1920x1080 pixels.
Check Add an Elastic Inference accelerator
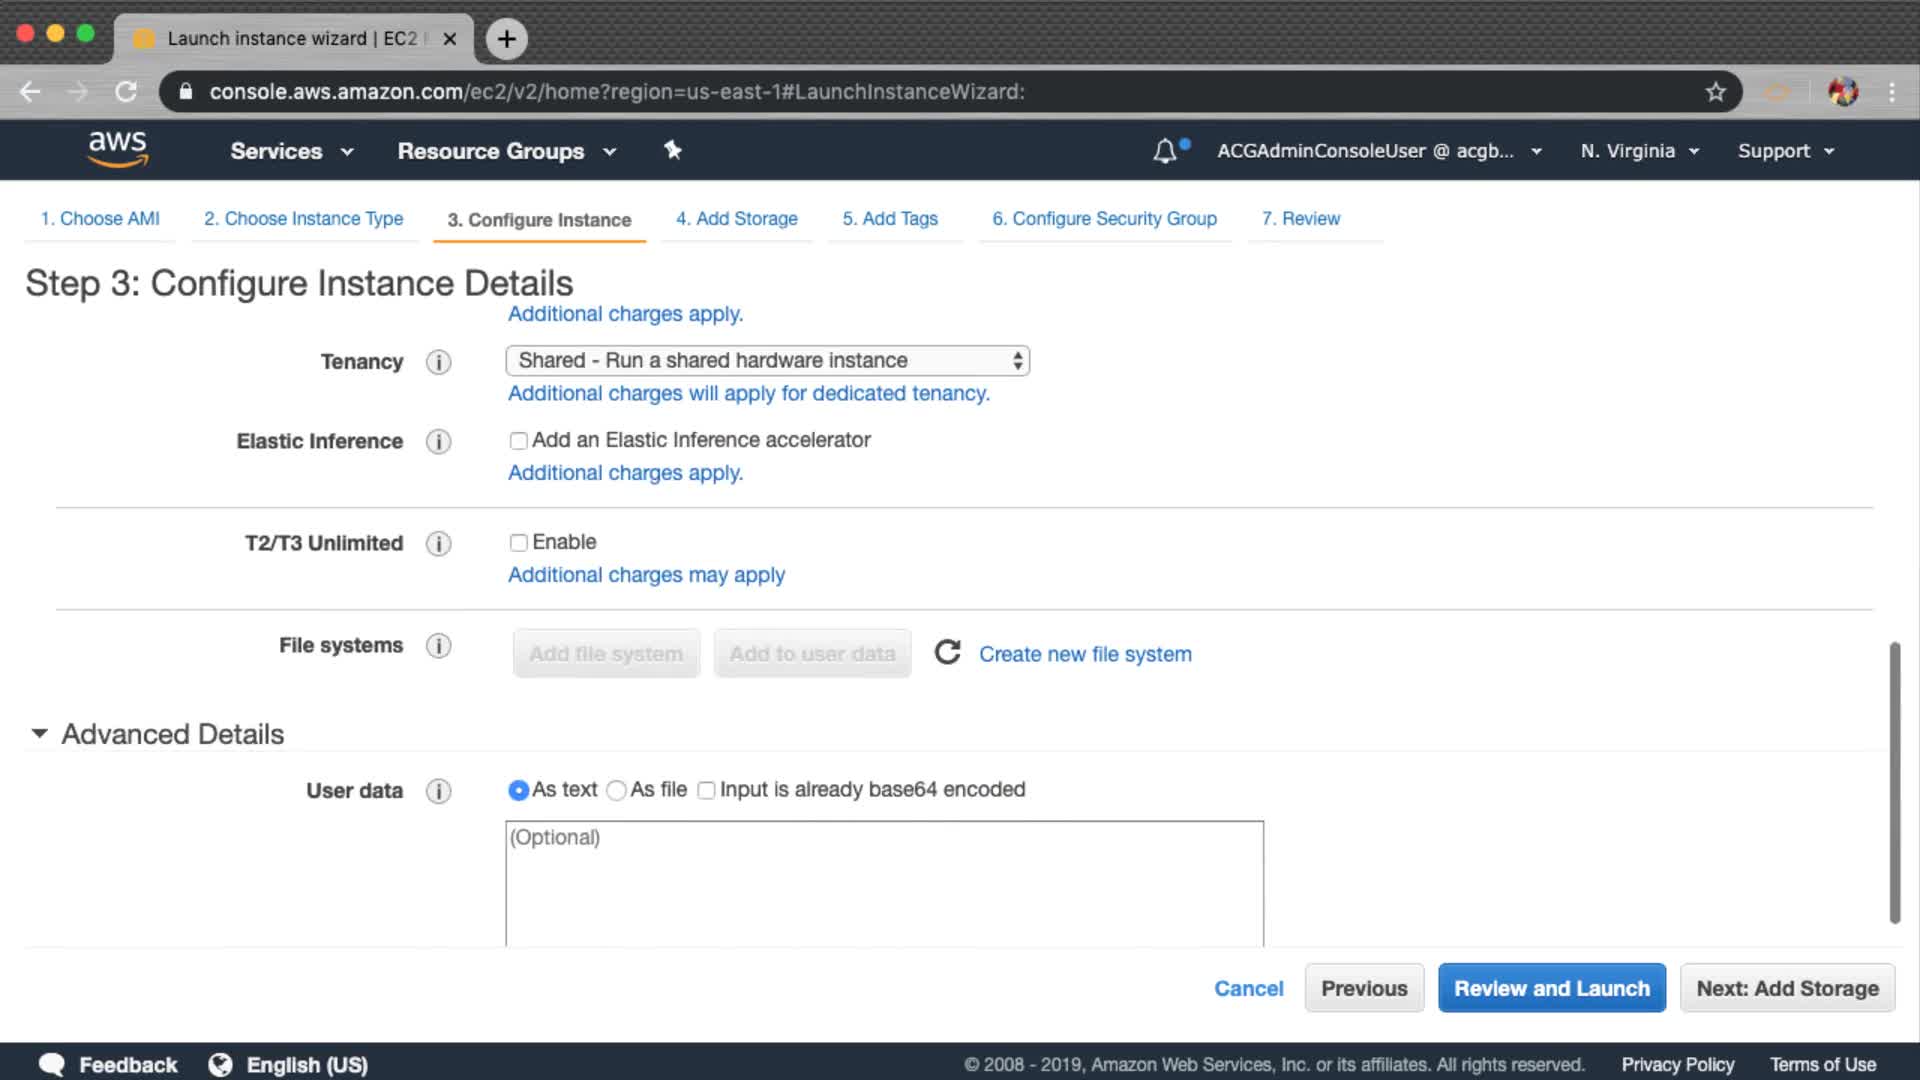[x=518, y=441]
